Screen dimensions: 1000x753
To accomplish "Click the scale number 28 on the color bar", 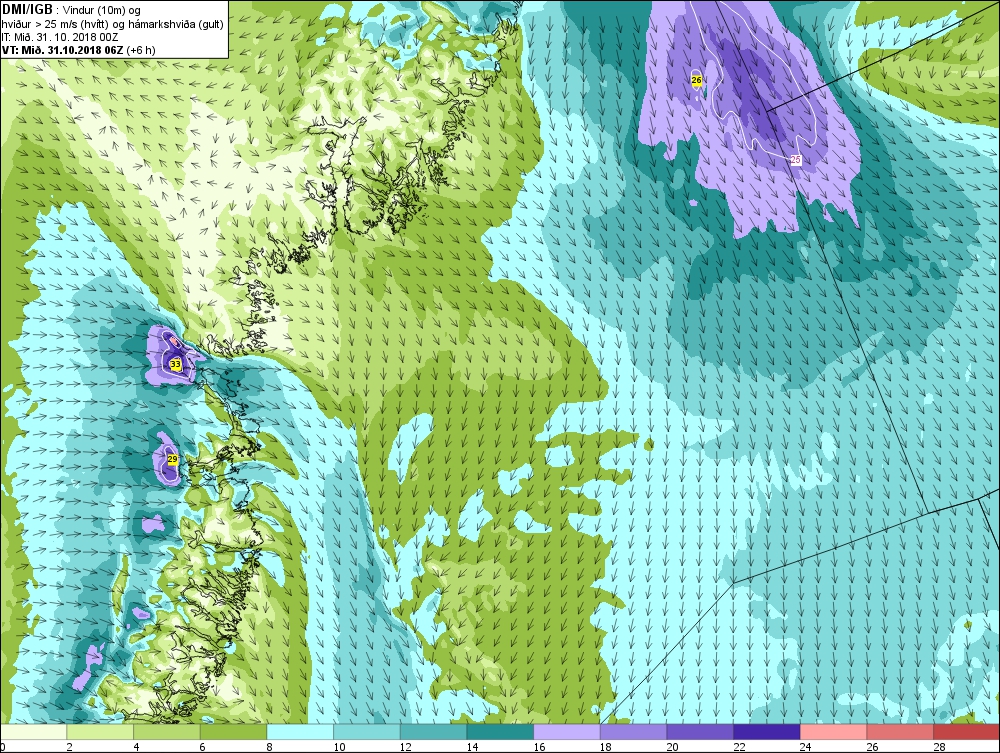I will [939, 747].
